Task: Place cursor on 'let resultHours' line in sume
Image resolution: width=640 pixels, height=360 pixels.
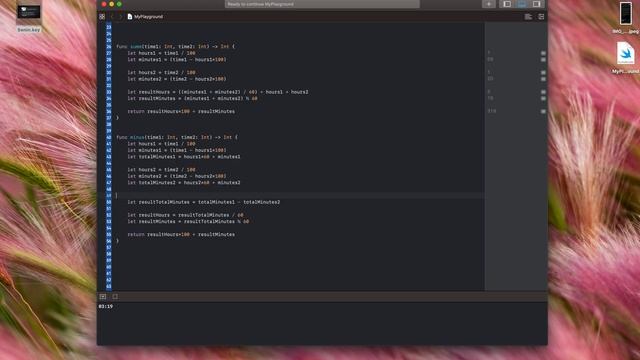Action: tap(218, 92)
